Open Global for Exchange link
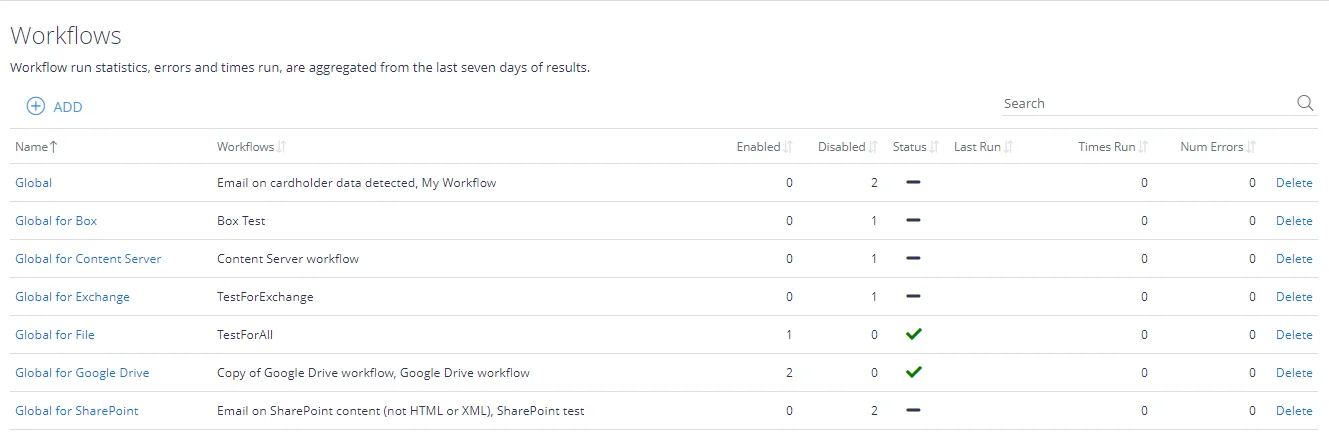This screenshot has width=1329, height=437. pyautogui.click(x=72, y=297)
